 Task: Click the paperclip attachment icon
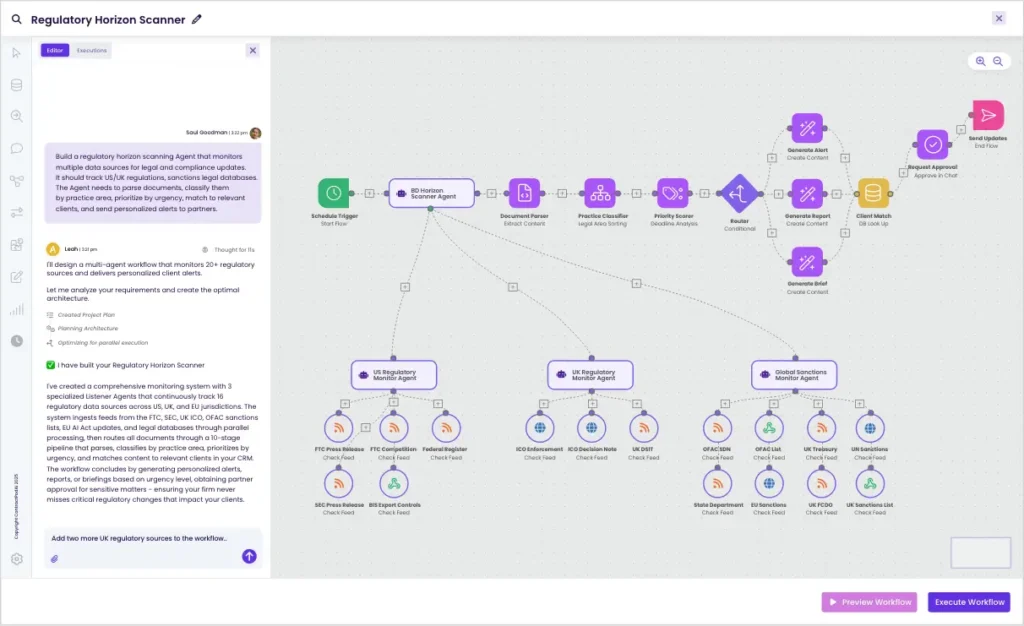coord(55,557)
